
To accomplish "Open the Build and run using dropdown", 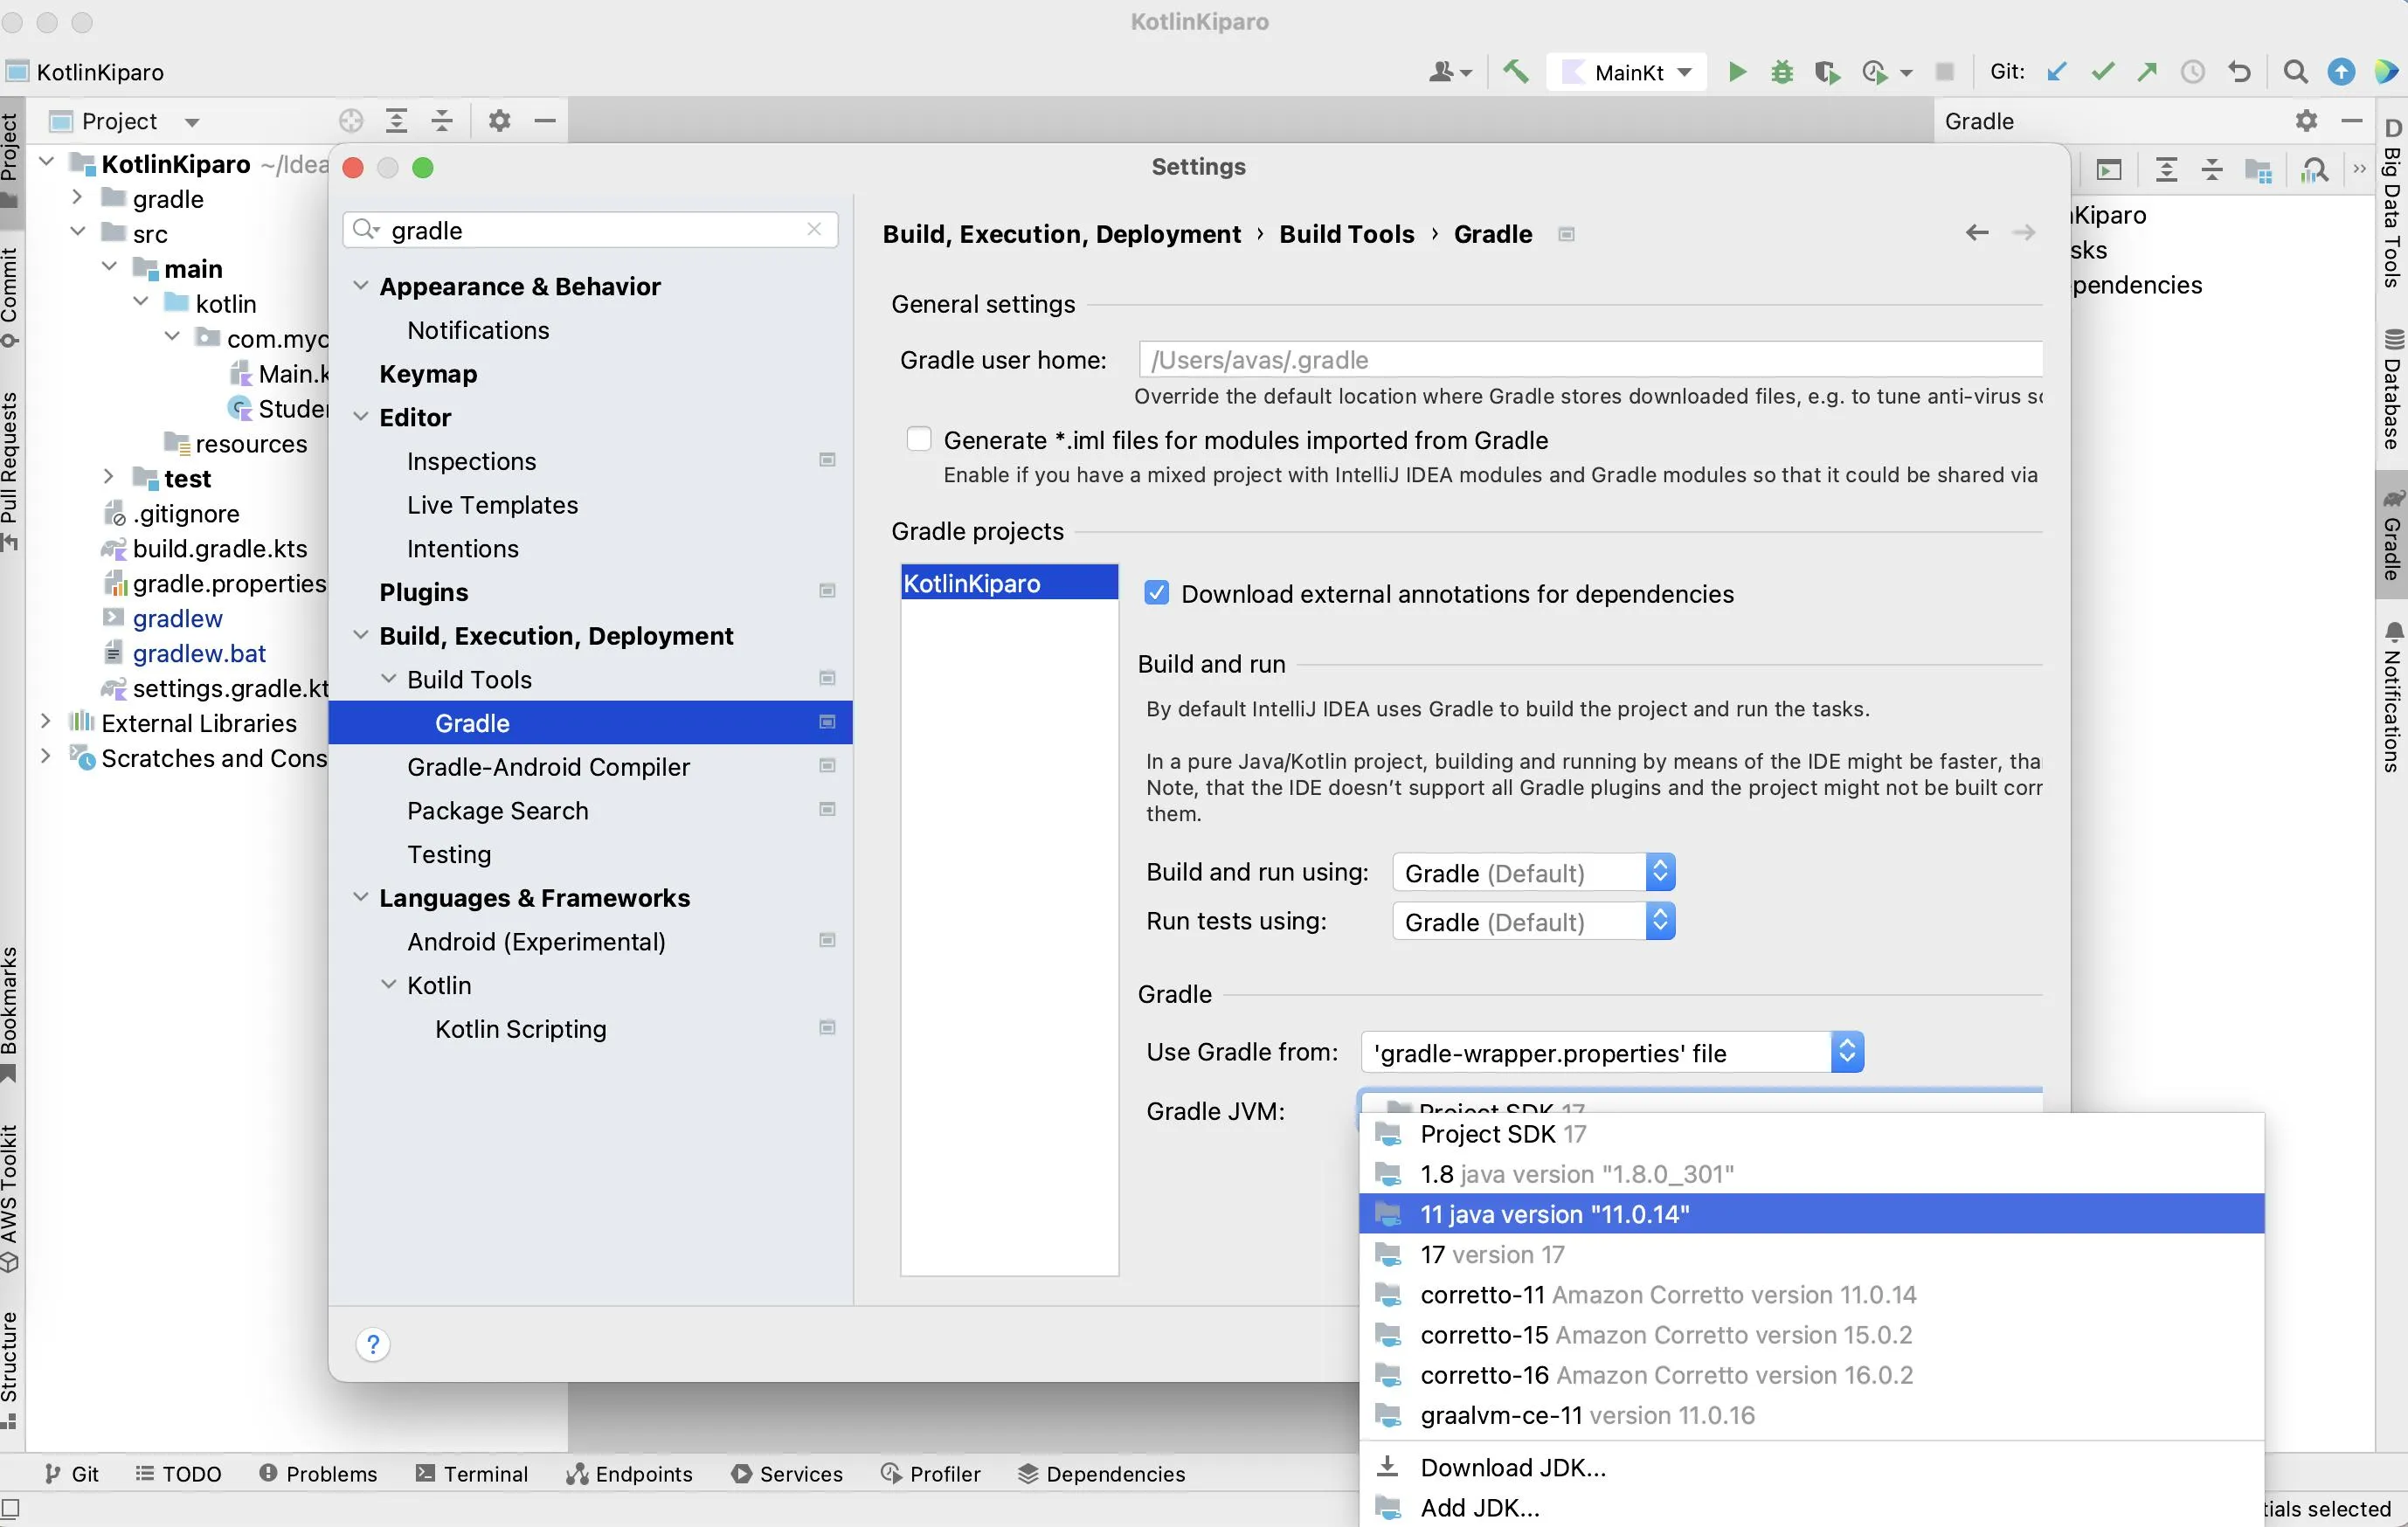I will (x=1532, y=873).
